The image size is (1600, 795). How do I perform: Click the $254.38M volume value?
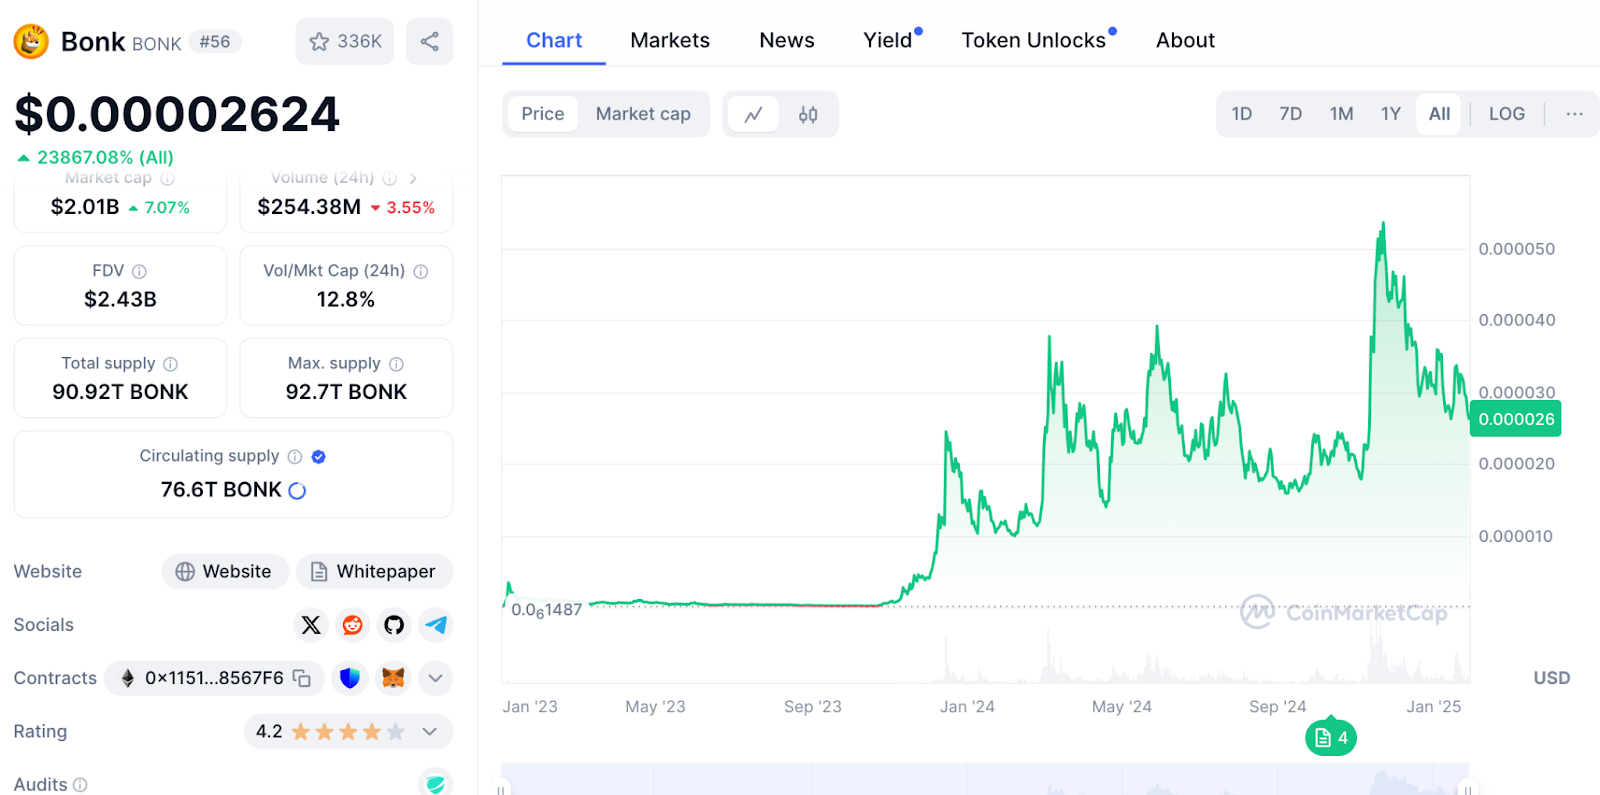click(309, 207)
